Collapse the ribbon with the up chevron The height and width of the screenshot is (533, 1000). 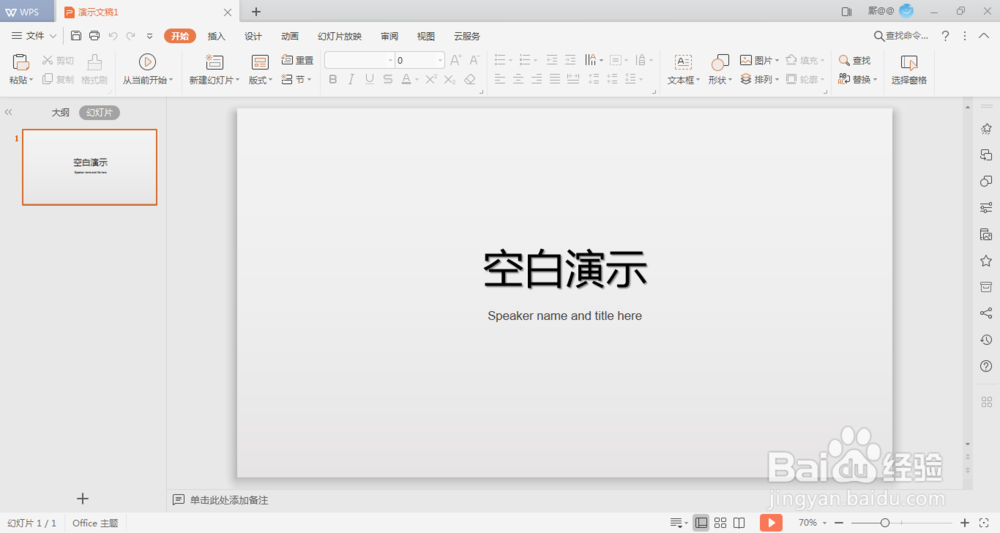[983, 36]
